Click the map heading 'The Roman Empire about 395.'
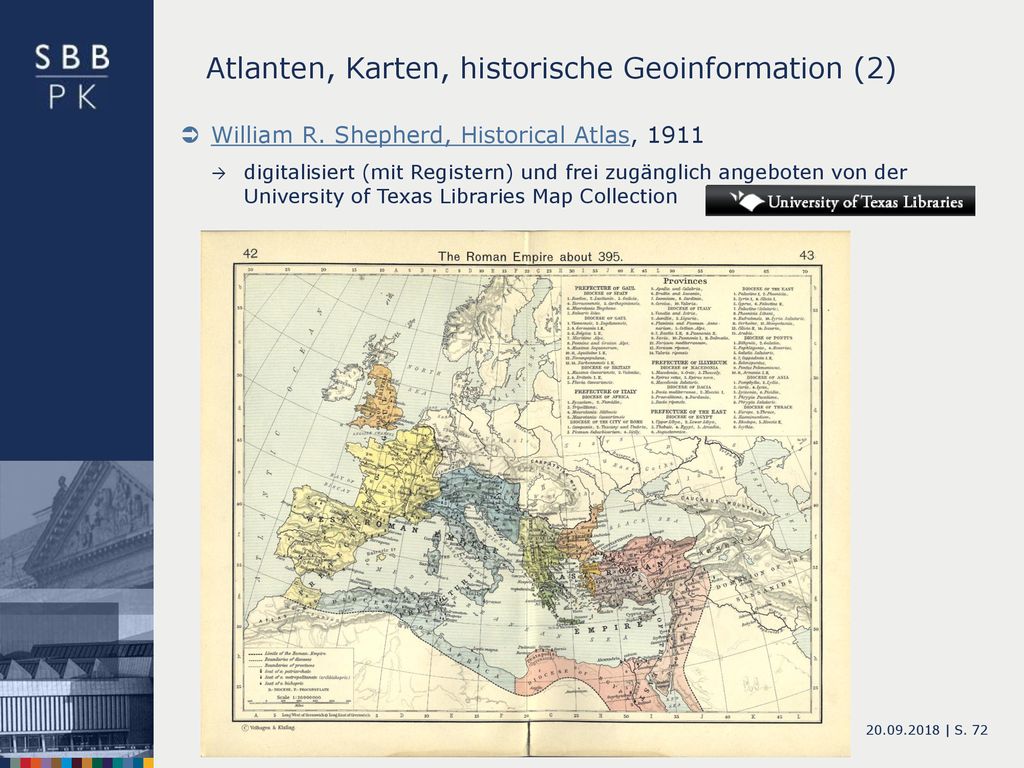Image resolution: width=1024 pixels, height=768 pixels. coord(530,257)
